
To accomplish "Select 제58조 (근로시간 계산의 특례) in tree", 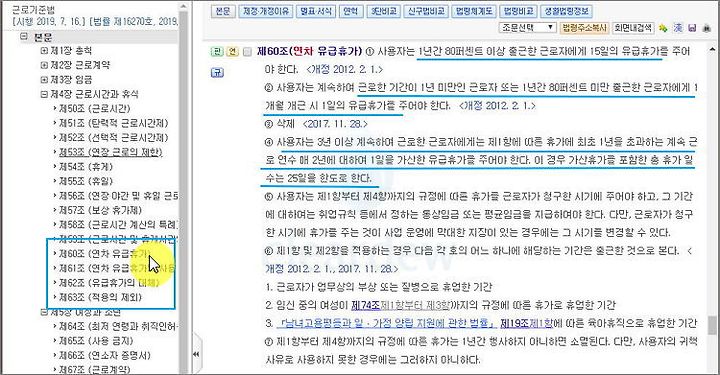I will 118,225.
